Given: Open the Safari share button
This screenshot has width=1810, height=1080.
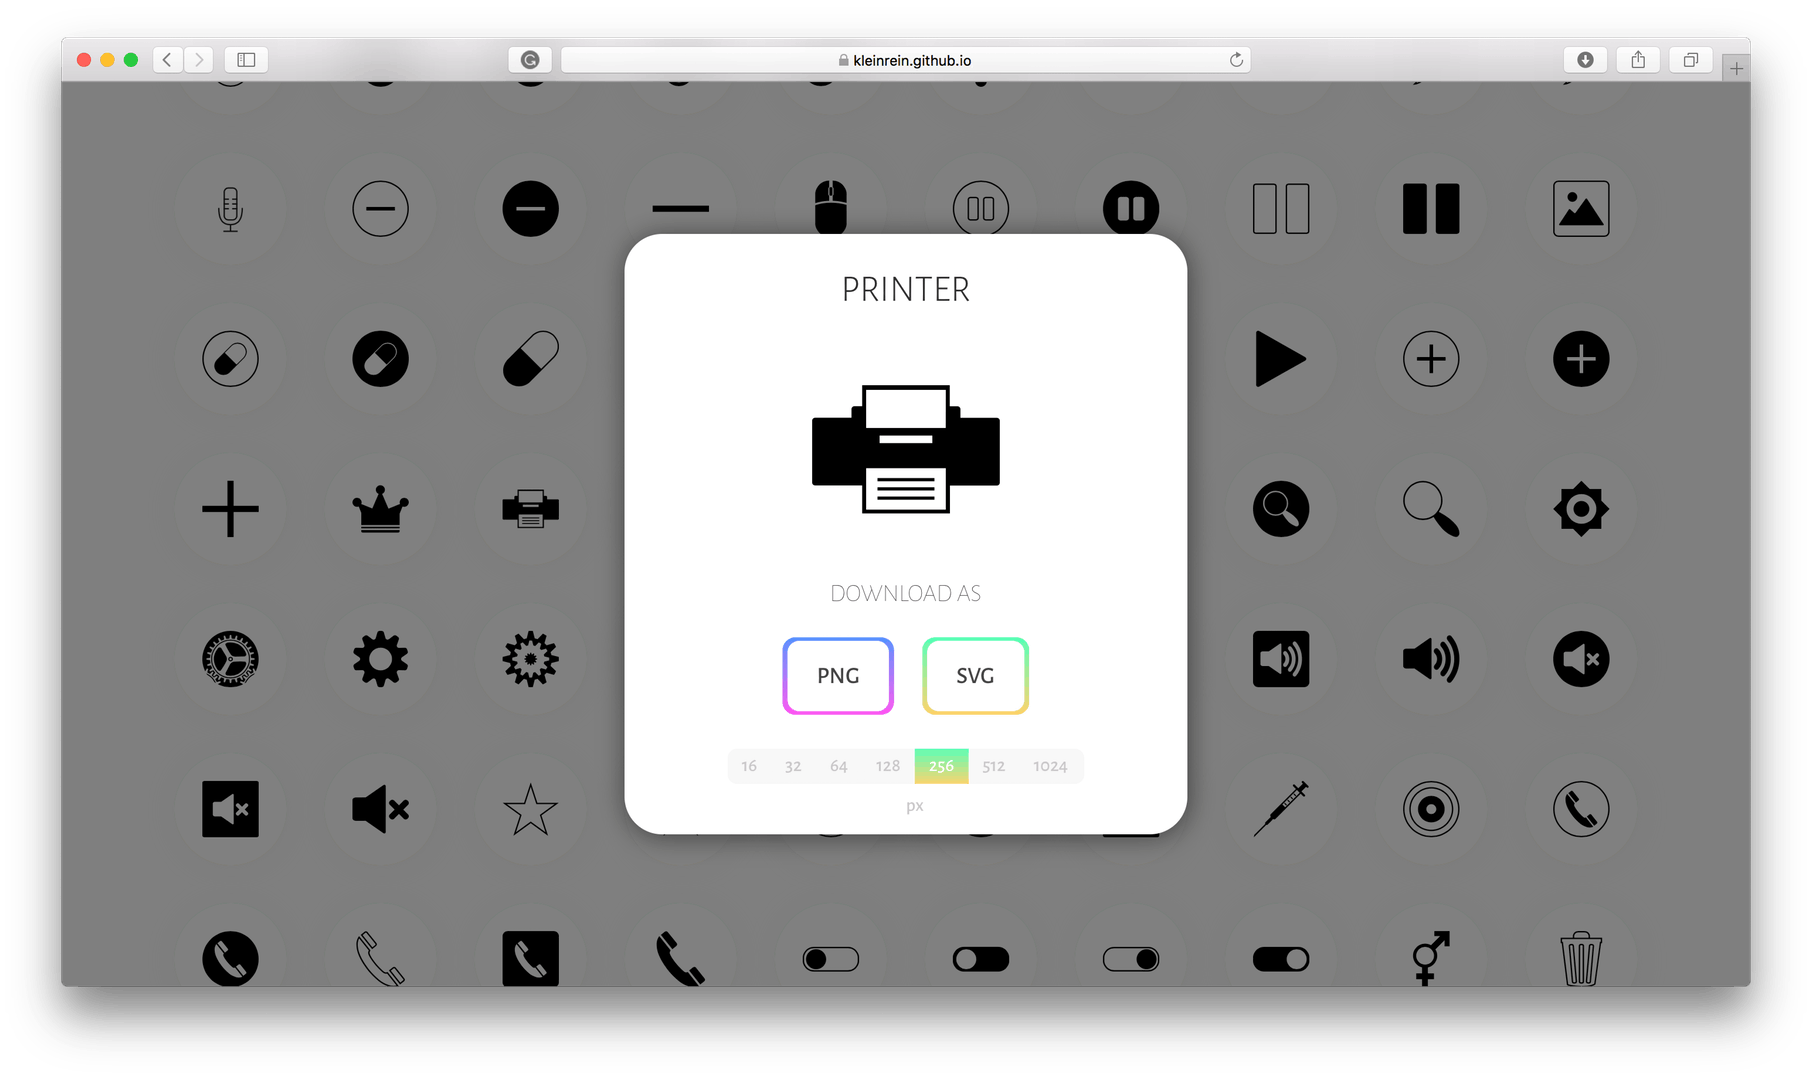Looking at the screenshot, I should [x=1638, y=60].
